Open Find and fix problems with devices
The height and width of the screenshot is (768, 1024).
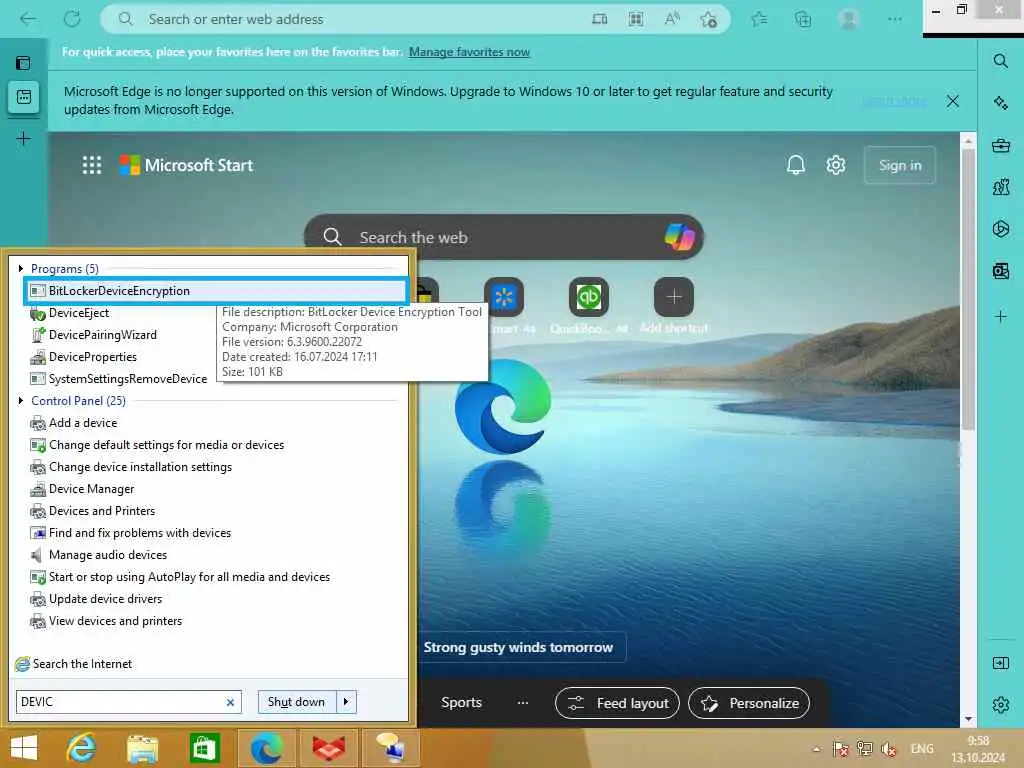click(140, 533)
